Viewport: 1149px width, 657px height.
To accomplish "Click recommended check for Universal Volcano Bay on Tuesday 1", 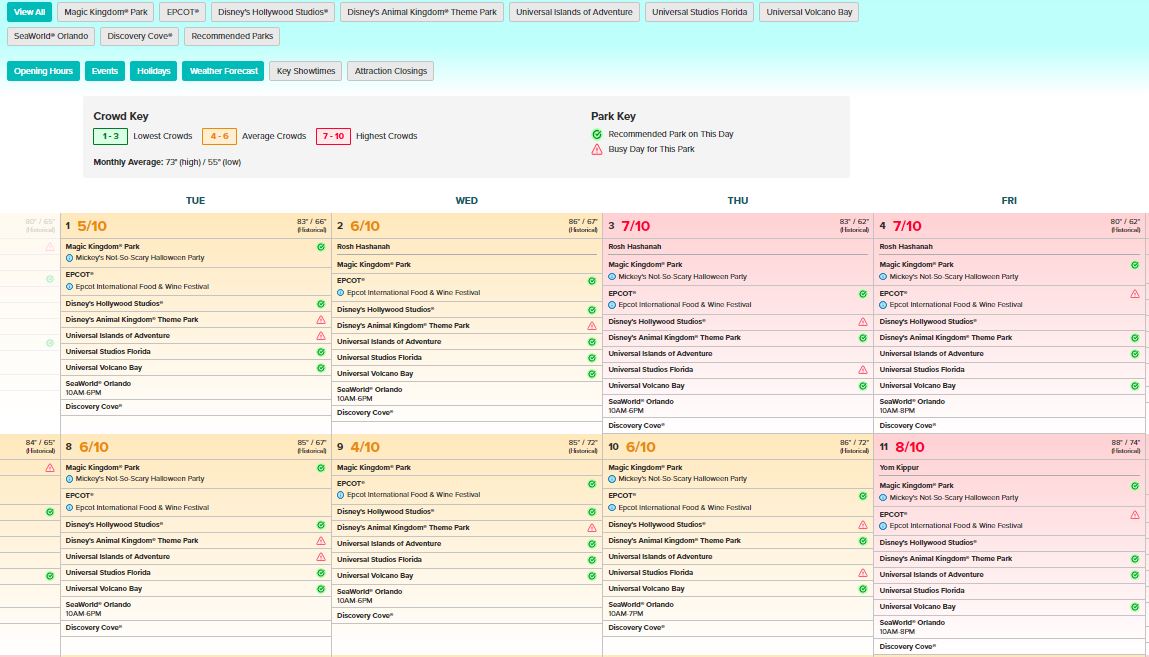I will pyautogui.click(x=321, y=368).
